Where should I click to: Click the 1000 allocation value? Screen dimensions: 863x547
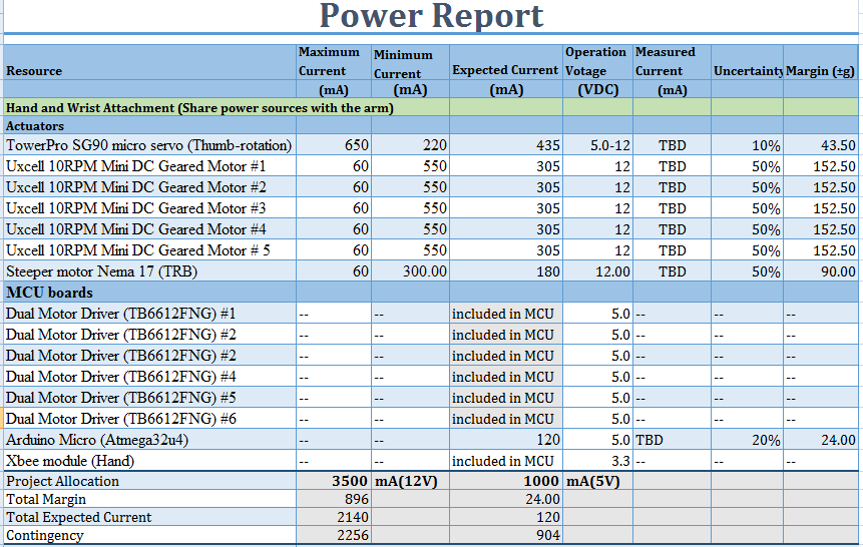pyautogui.click(x=506, y=481)
